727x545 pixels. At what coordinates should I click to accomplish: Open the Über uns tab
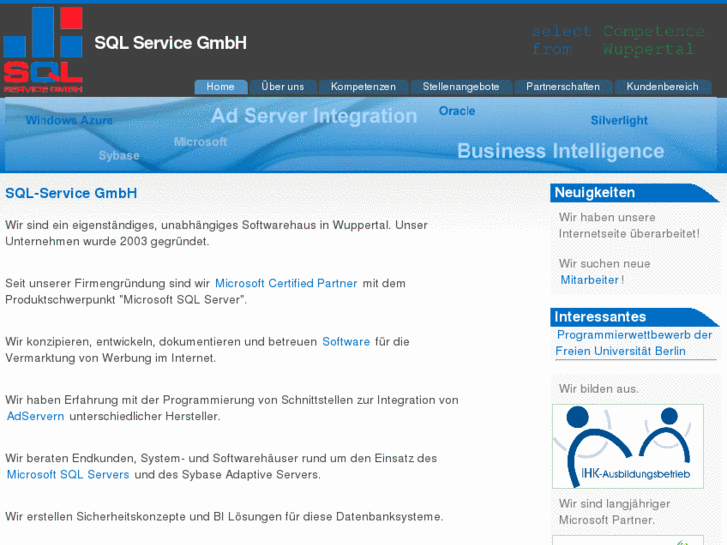pyautogui.click(x=283, y=87)
